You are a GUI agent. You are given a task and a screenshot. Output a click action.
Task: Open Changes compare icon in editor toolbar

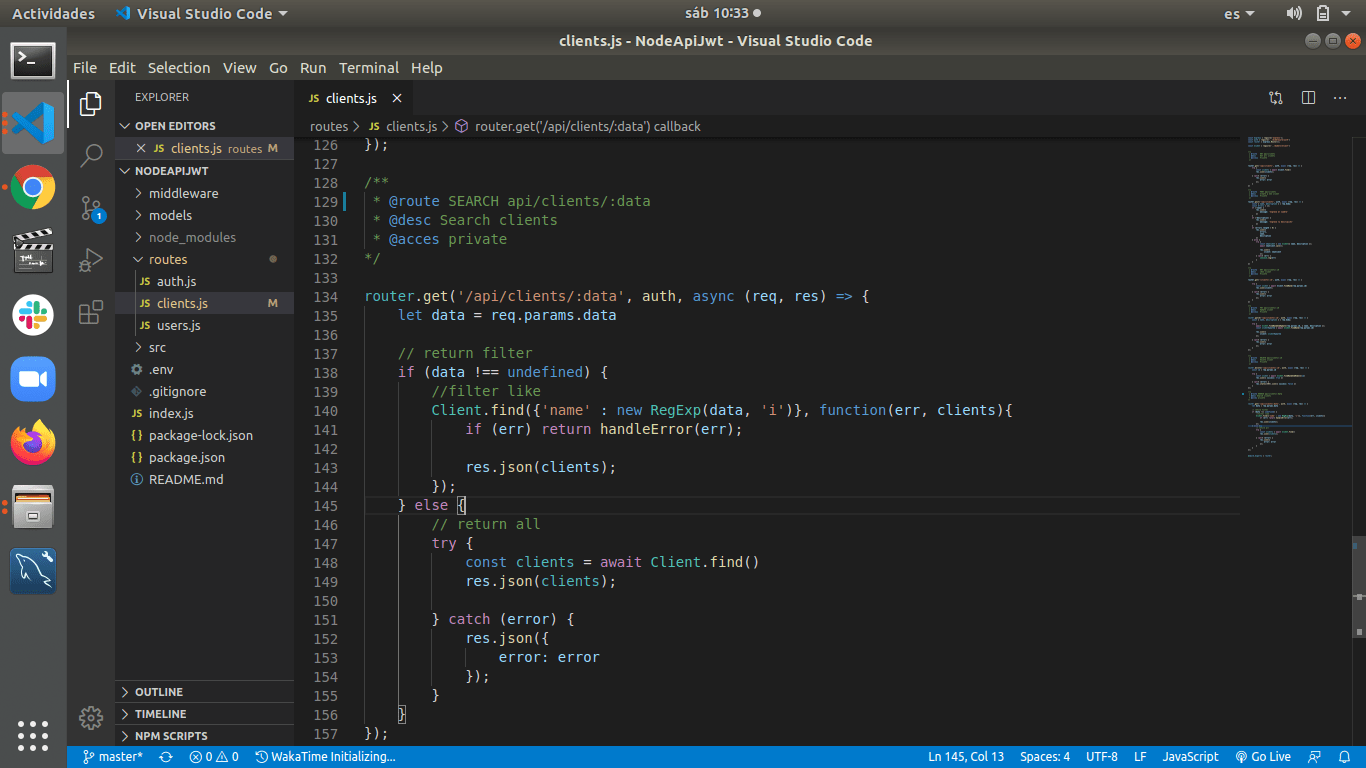(x=1276, y=98)
